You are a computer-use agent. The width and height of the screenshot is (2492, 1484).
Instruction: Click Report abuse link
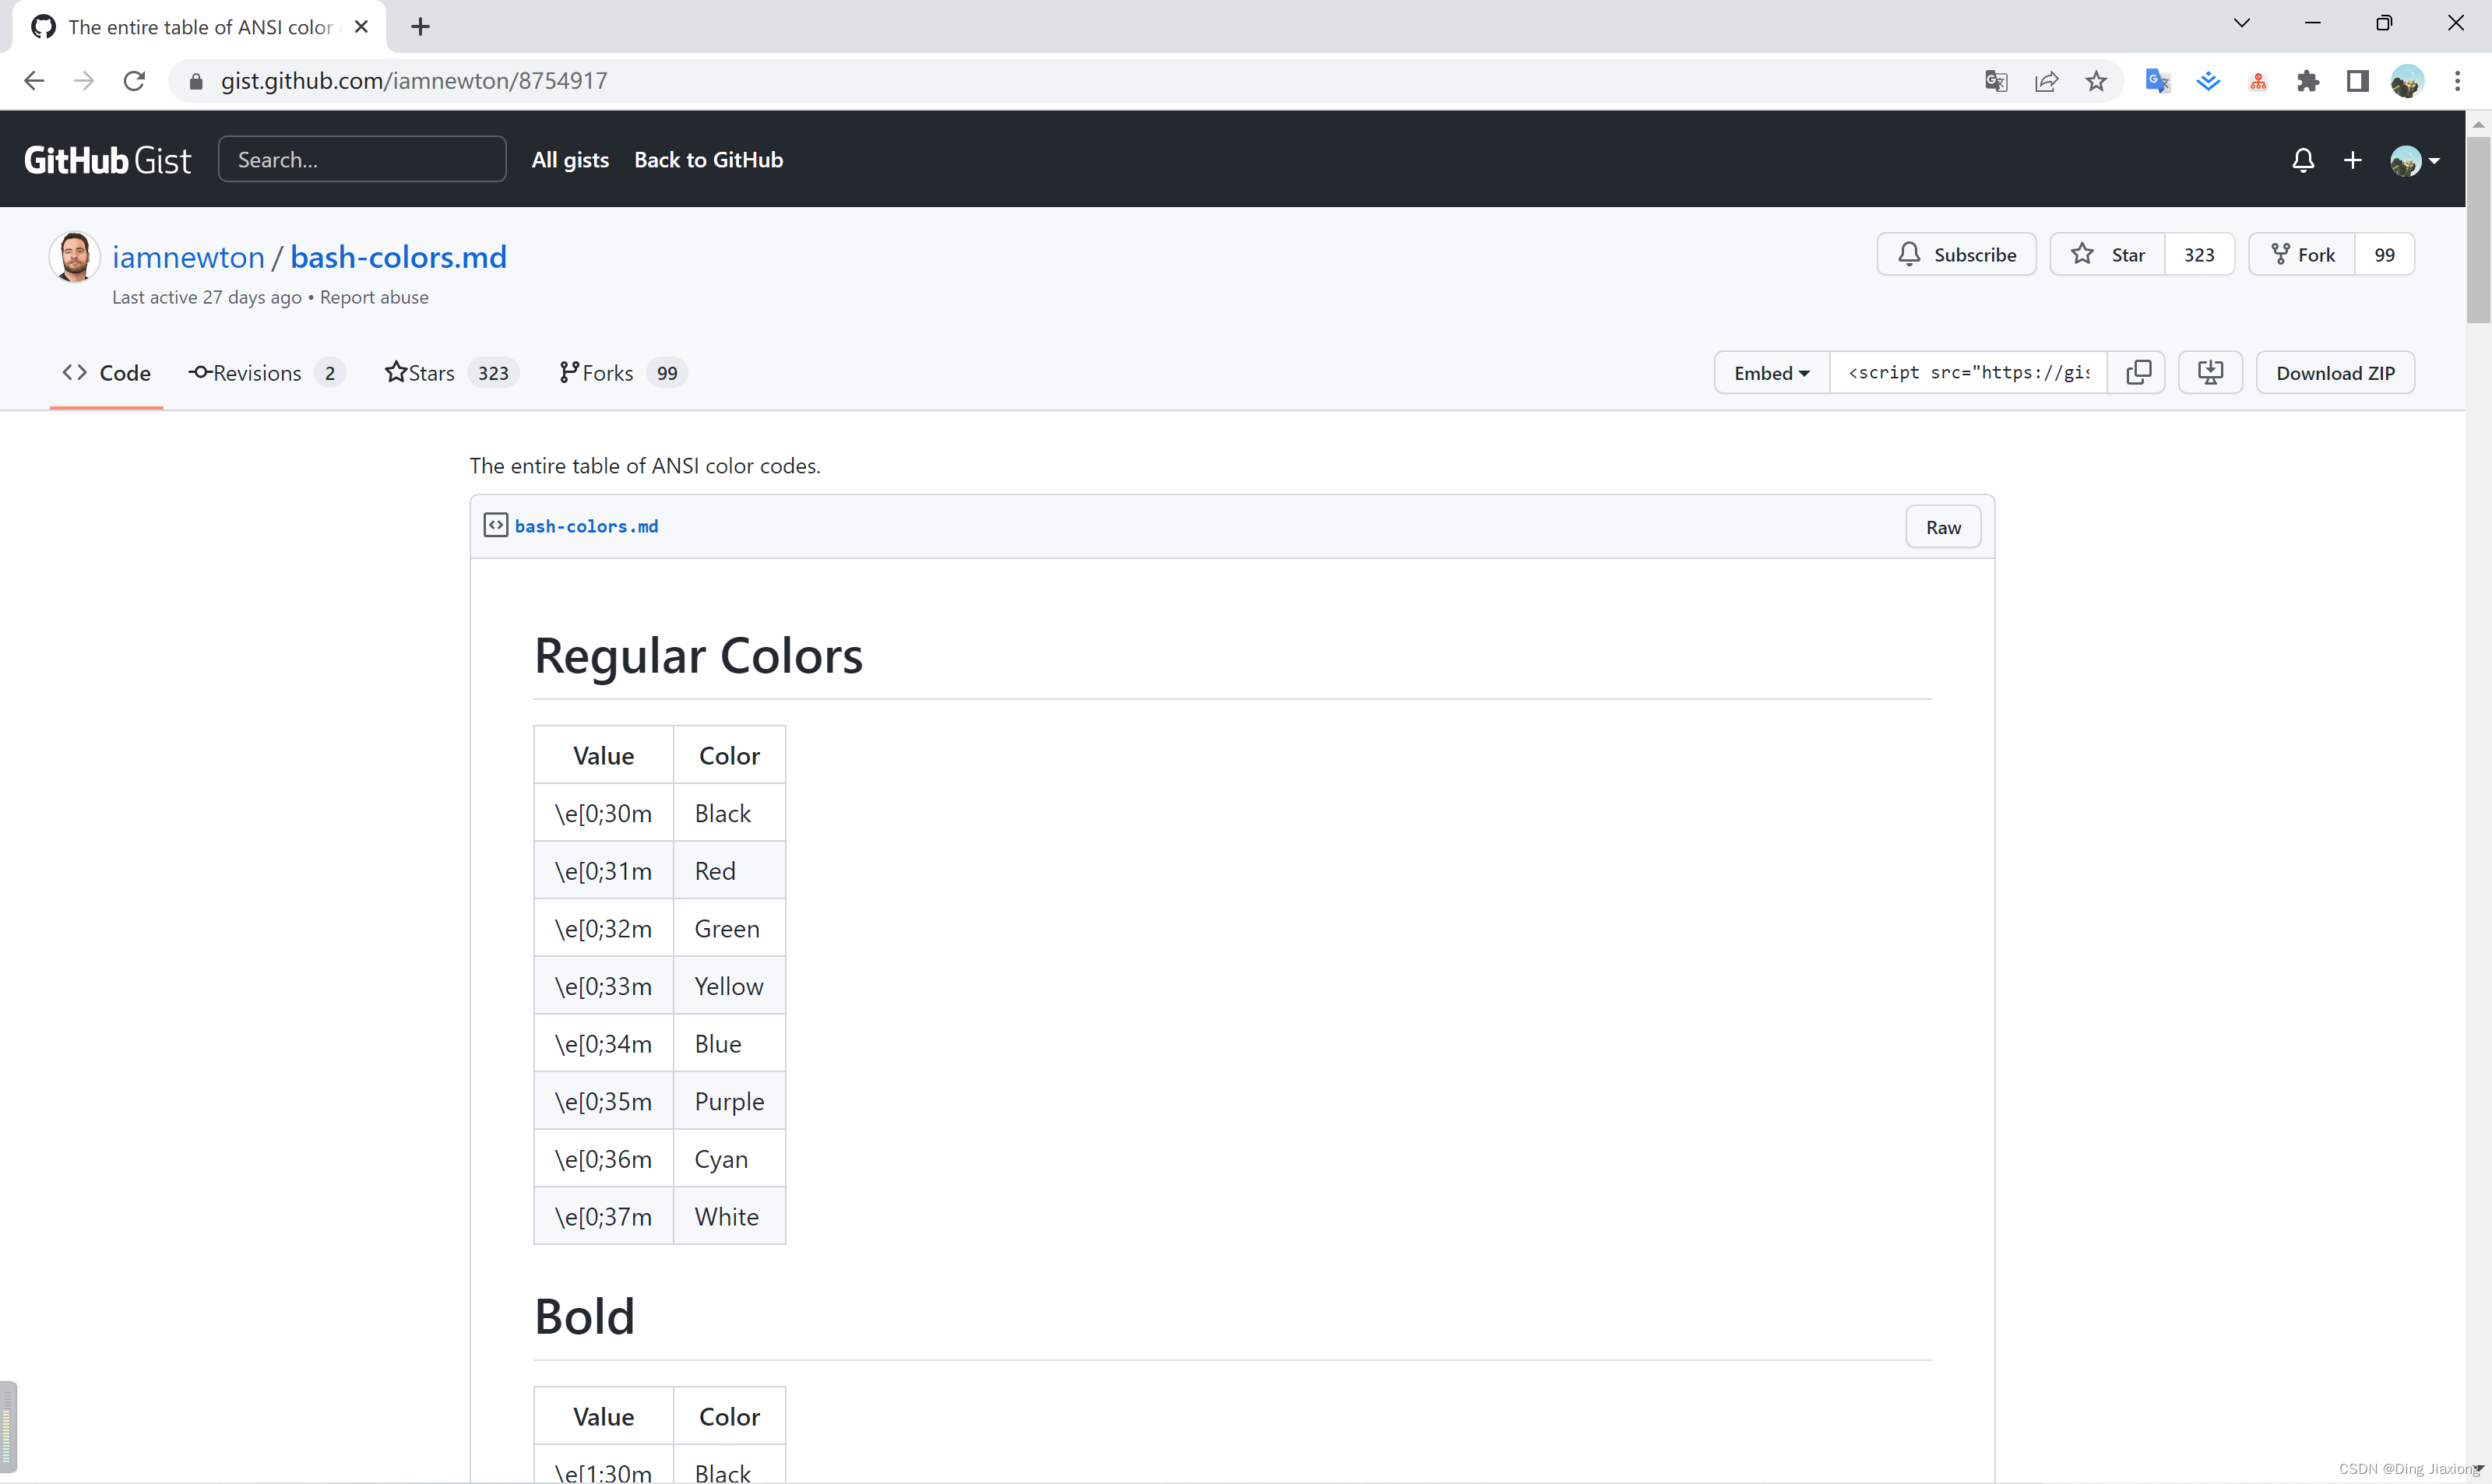click(374, 297)
